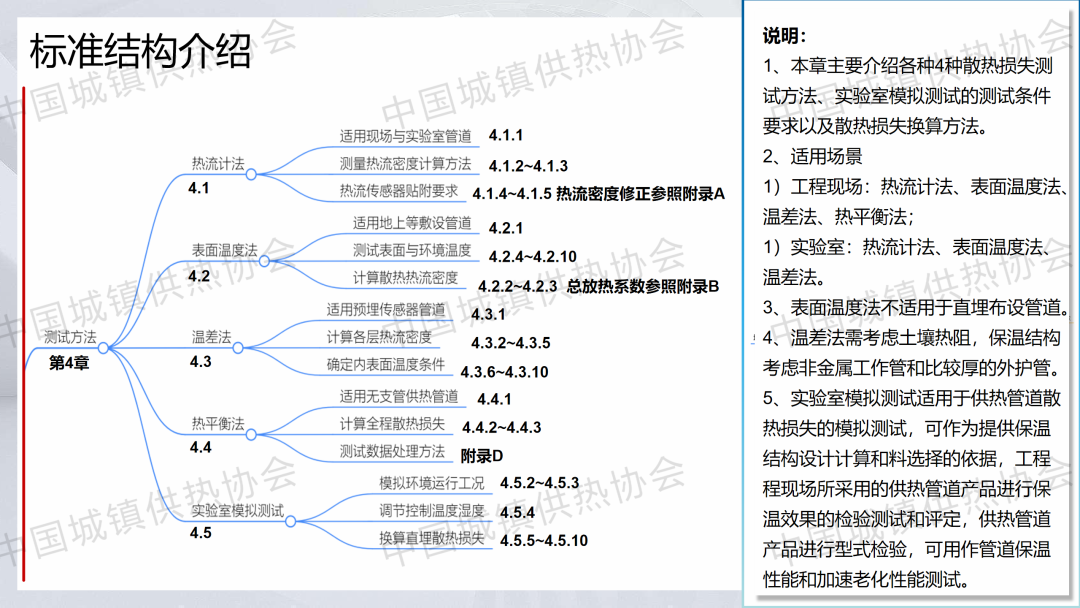1080x608 pixels.
Task: Collapse the 温差法 node circle
Action: [238, 347]
